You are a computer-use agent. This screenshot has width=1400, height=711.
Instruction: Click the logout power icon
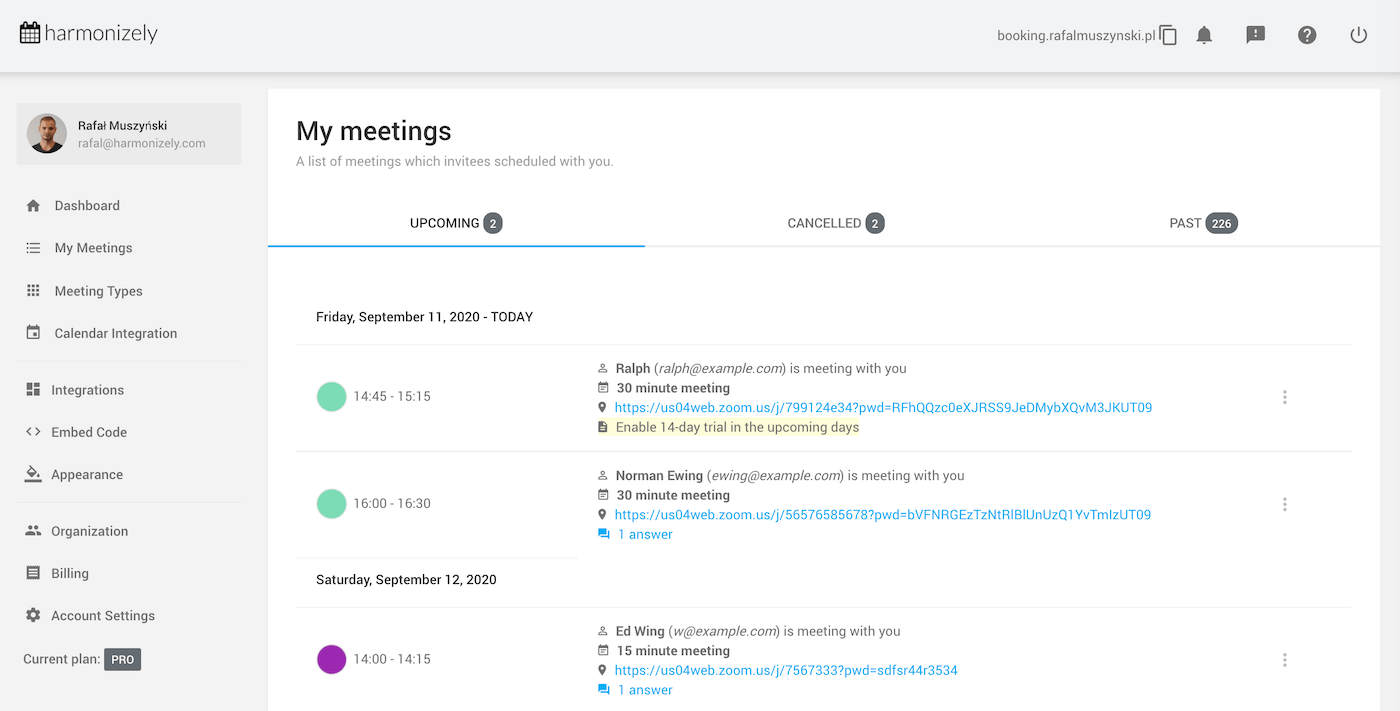1358,35
